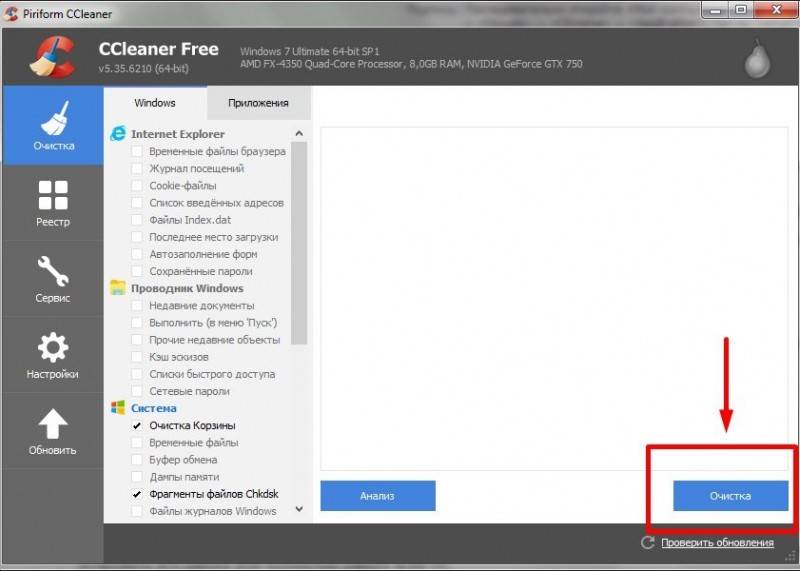Click the blue Анализ button
Viewport: 800px width, 571px height.
pyautogui.click(x=378, y=495)
